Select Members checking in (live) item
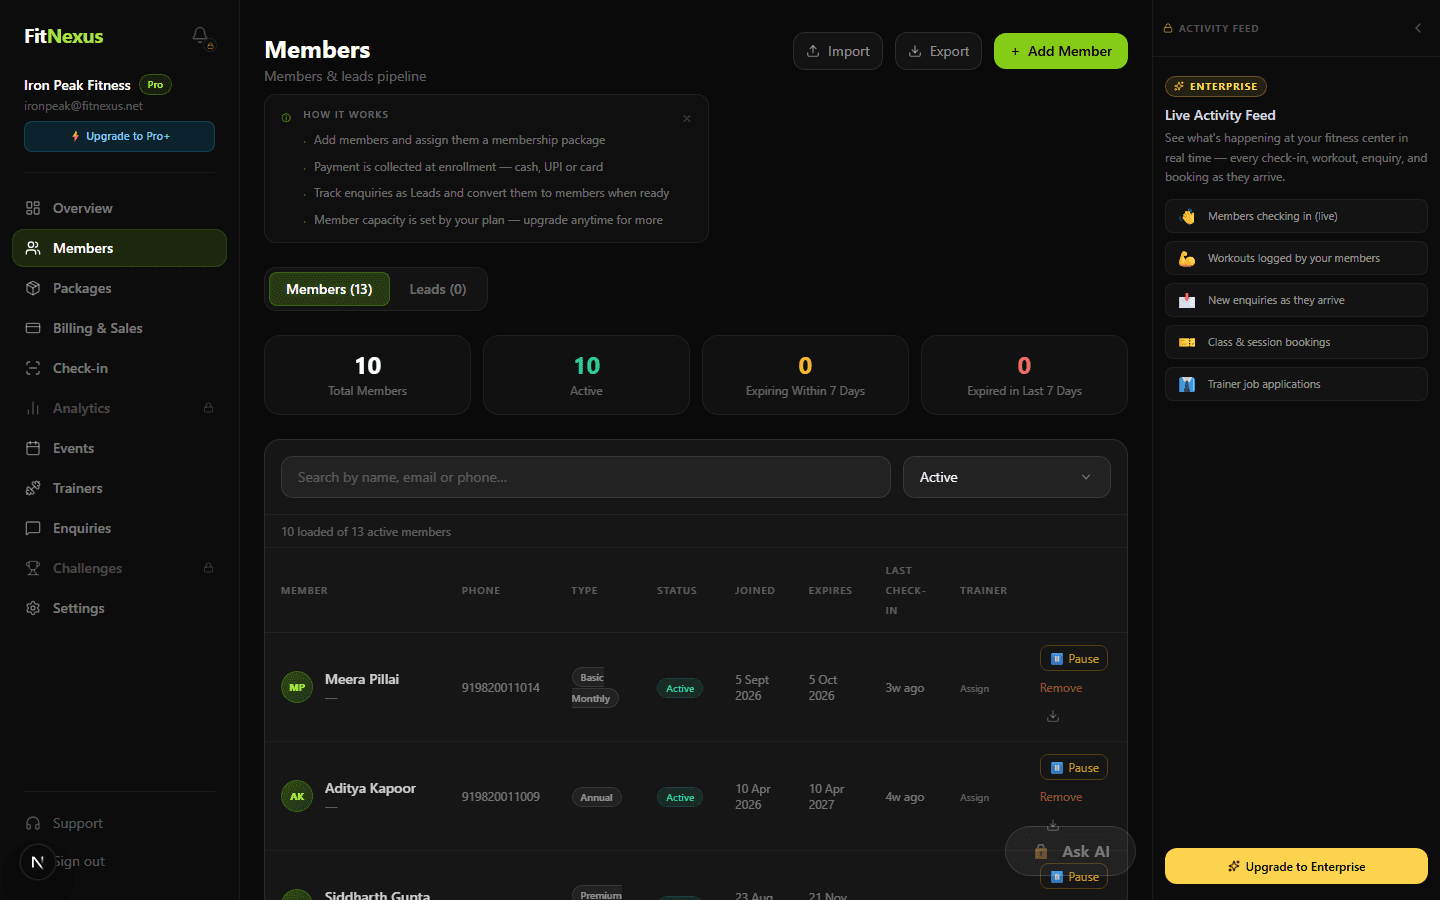 point(1296,216)
